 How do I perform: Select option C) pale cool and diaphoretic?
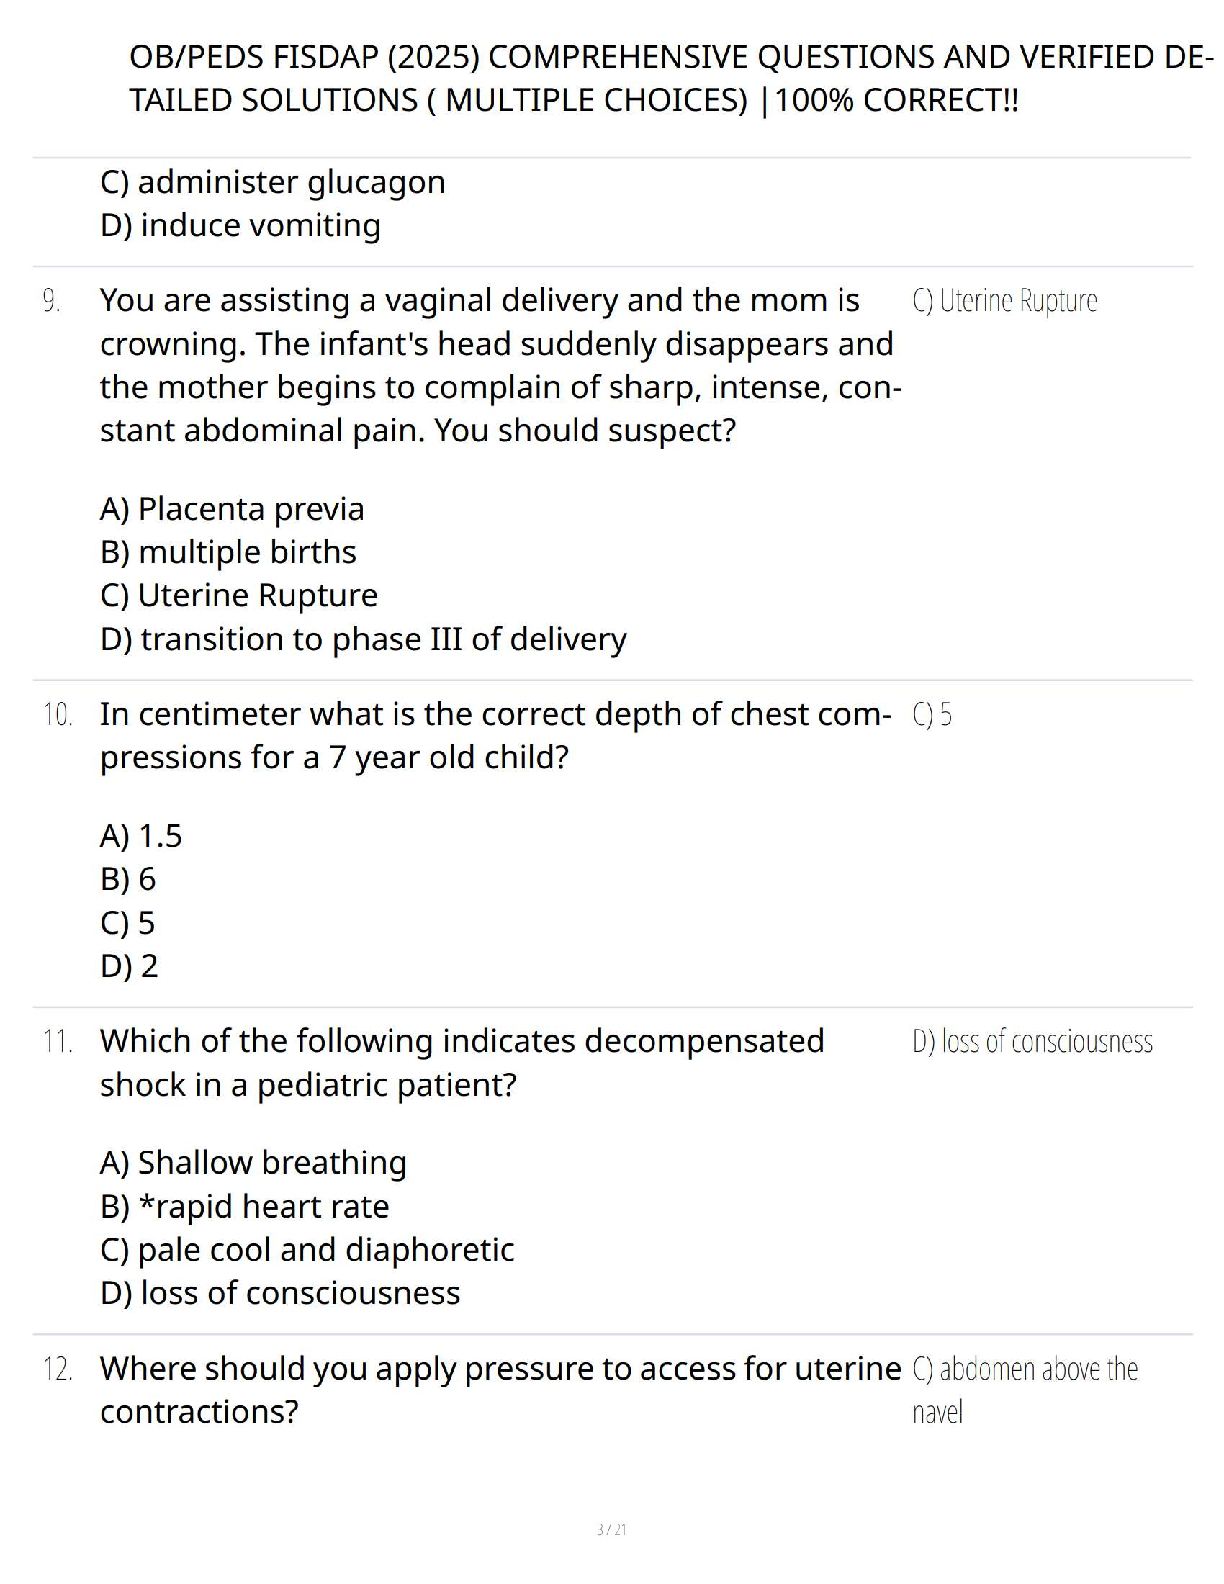pos(307,1250)
